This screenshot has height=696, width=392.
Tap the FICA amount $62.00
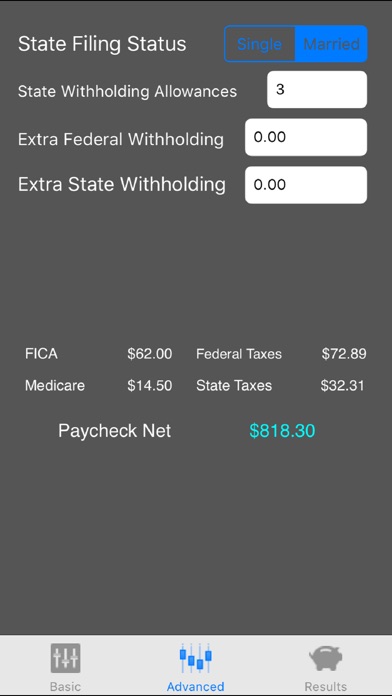tap(150, 354)
